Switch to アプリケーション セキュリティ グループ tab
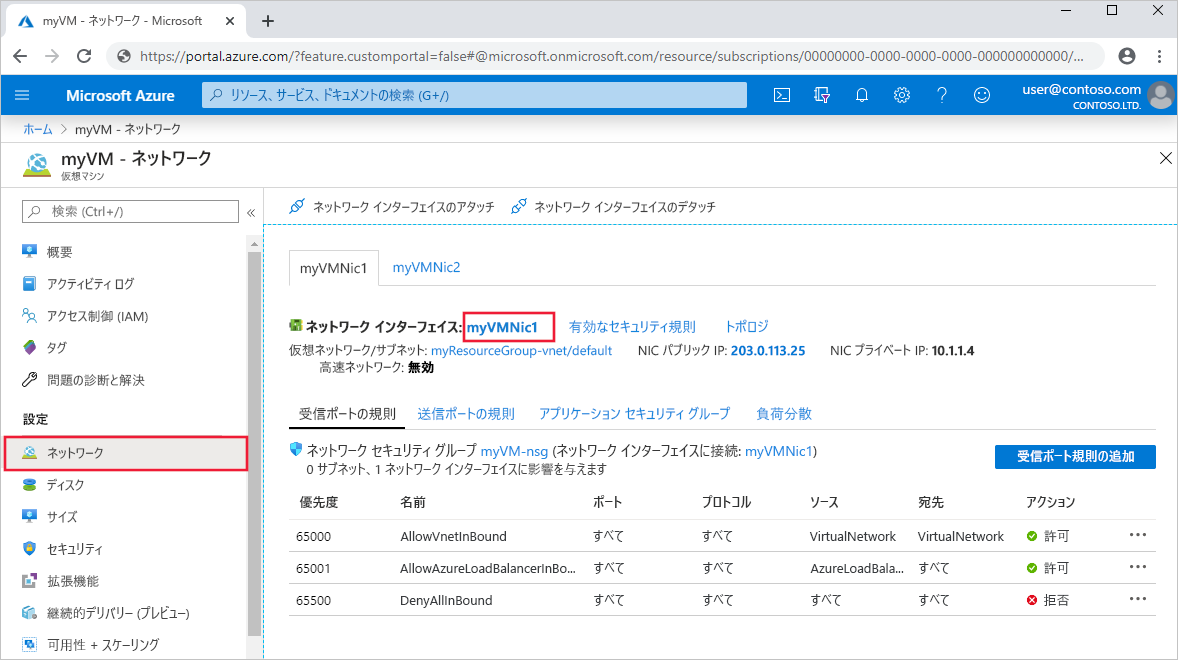Viewport: 1178px width, 660px height. tap(634, 414)
